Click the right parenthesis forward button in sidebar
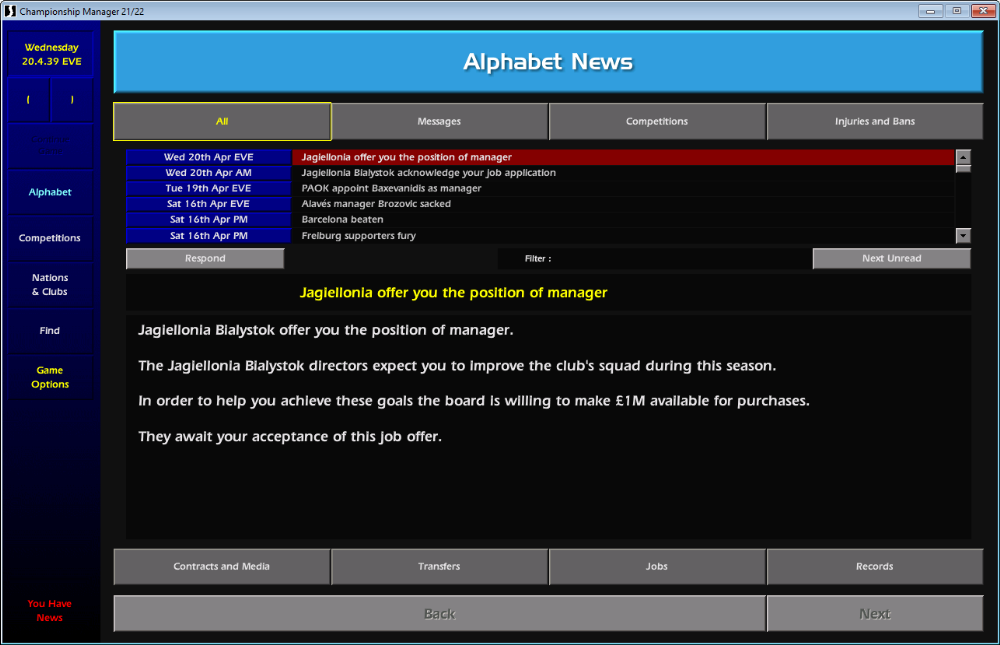Viewport: 1000px width, 645px height. click(x=72, y=100)
